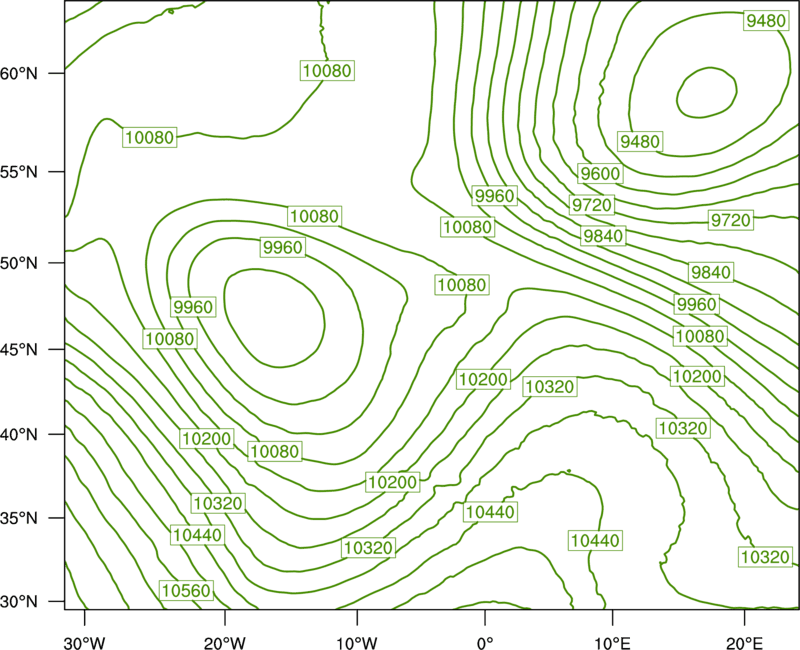The image size is (800, 650).
Task: Click the 0° longitude axis label
Action: point(485,642)
